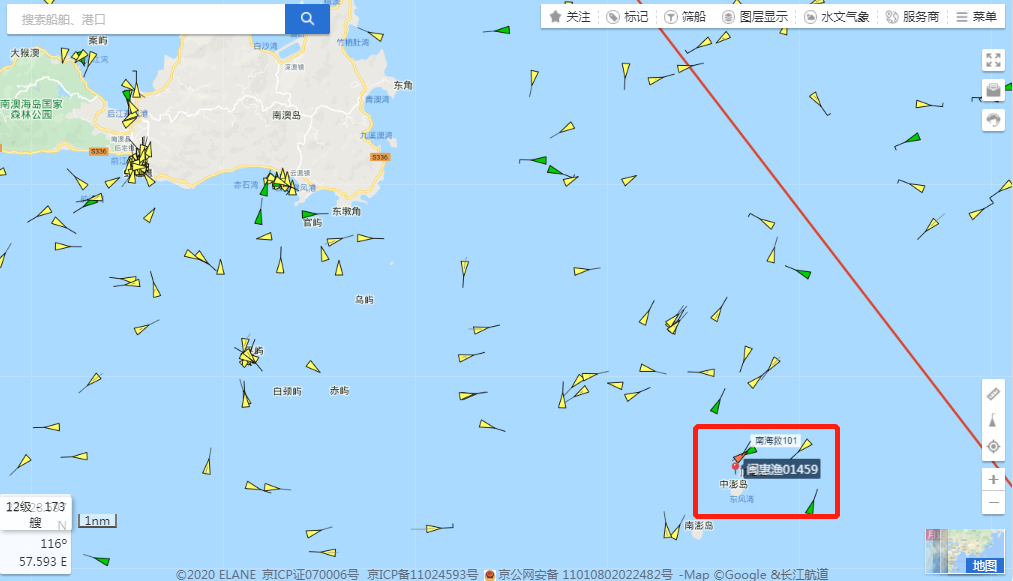Expand the 筛船 ship filter options
1013x581 pixels.
pos(685,17)
